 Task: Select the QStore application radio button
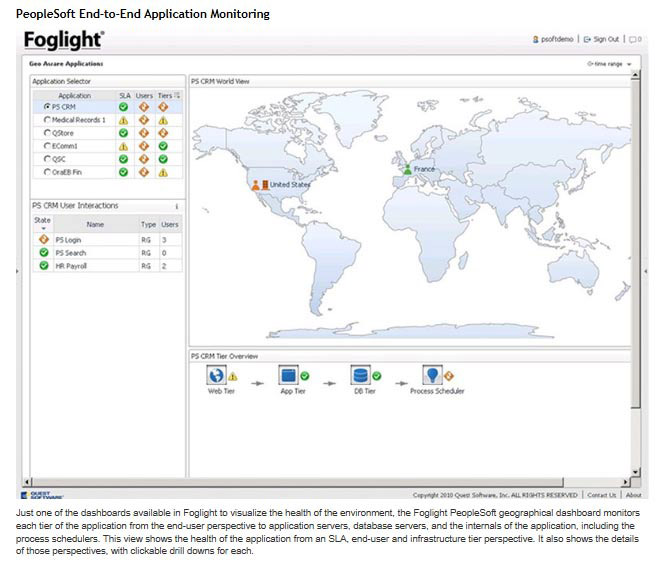47,133
